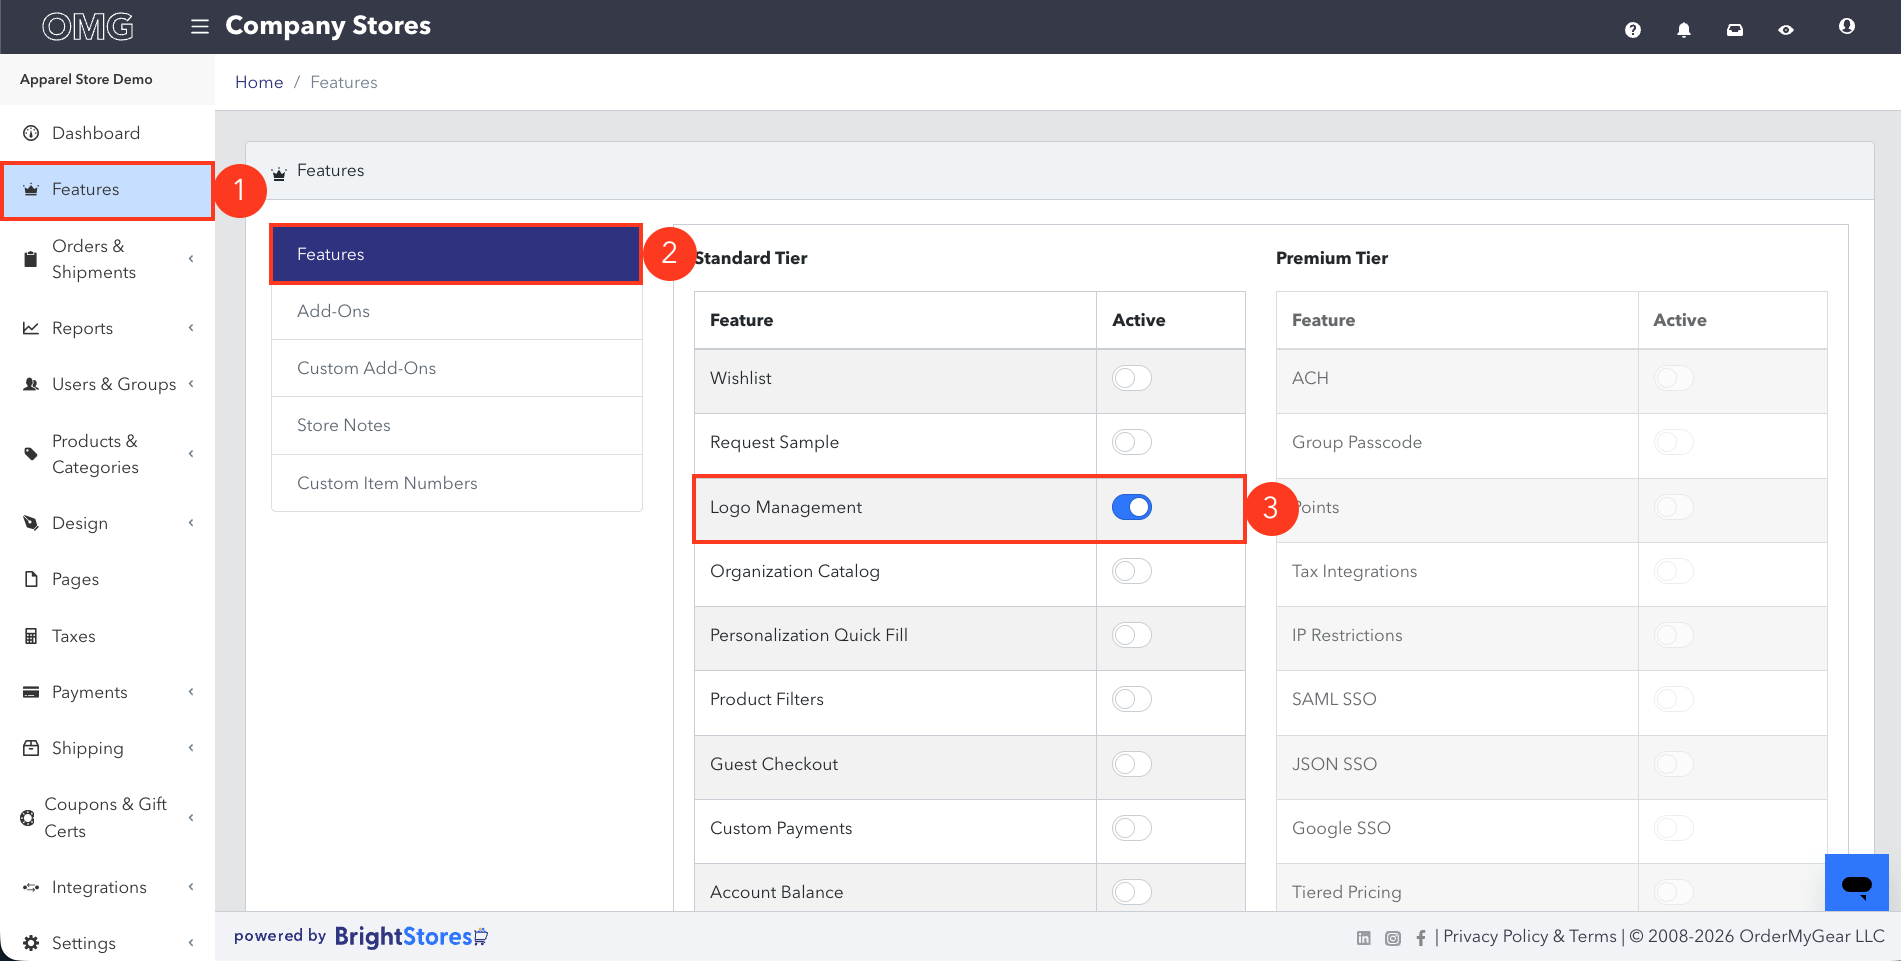Open the help question mark icon
This screenshot has width=1901, height=961.
coord(1633,30)
